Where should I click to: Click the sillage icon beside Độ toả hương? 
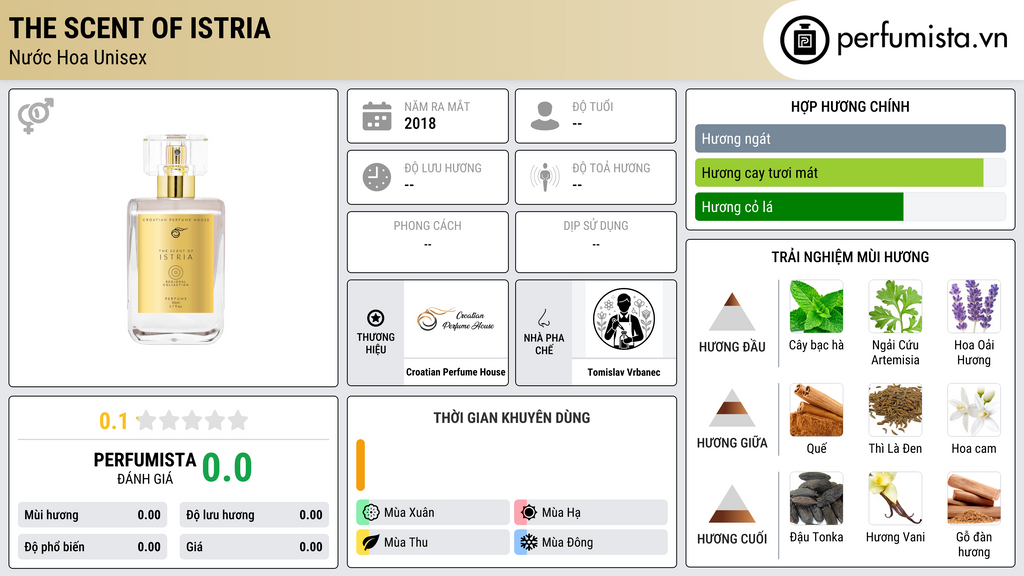click(x=545, y=177)
